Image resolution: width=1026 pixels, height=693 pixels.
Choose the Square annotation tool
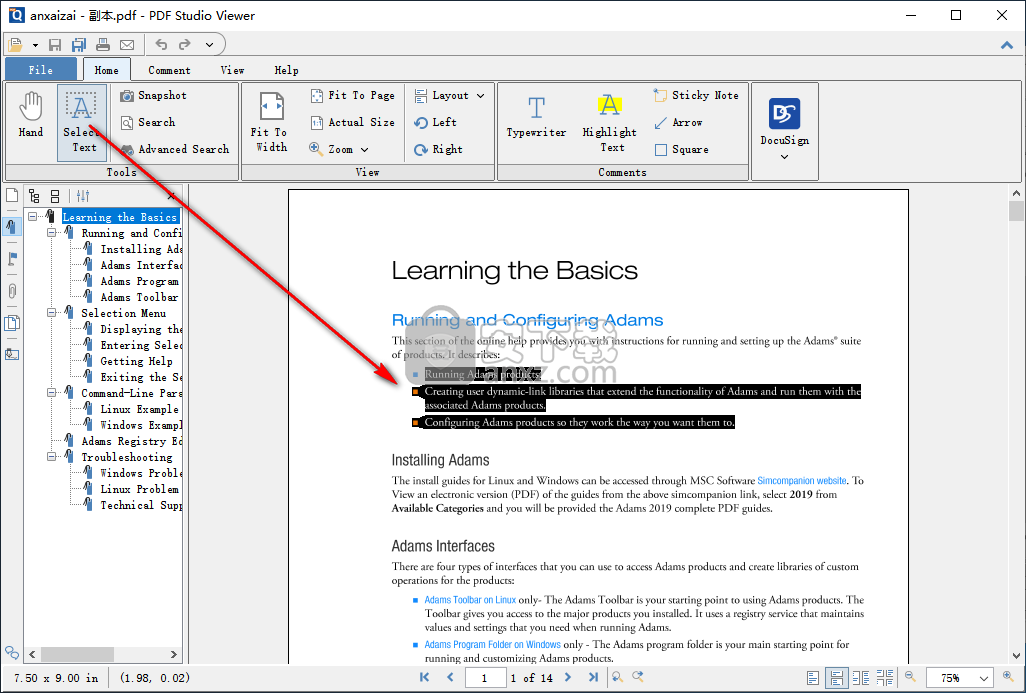click(681, 149)
